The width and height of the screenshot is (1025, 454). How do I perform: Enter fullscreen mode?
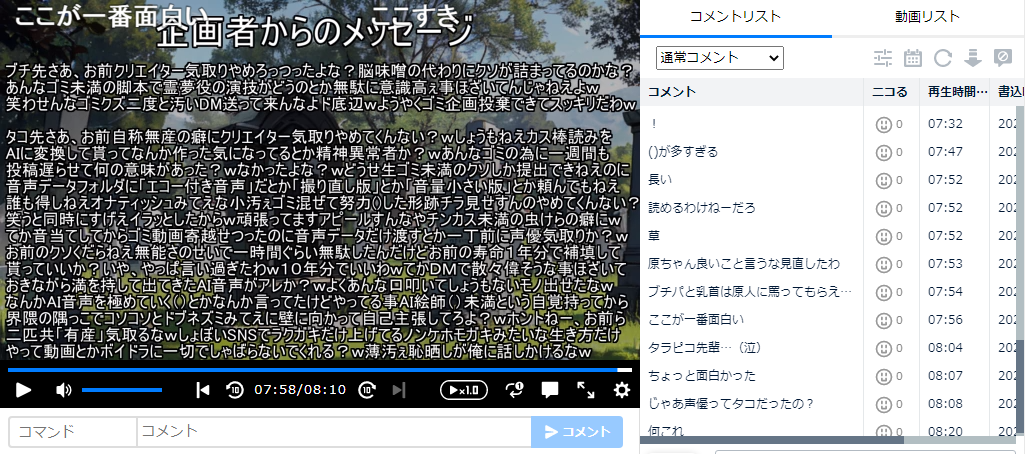(586, 391)
